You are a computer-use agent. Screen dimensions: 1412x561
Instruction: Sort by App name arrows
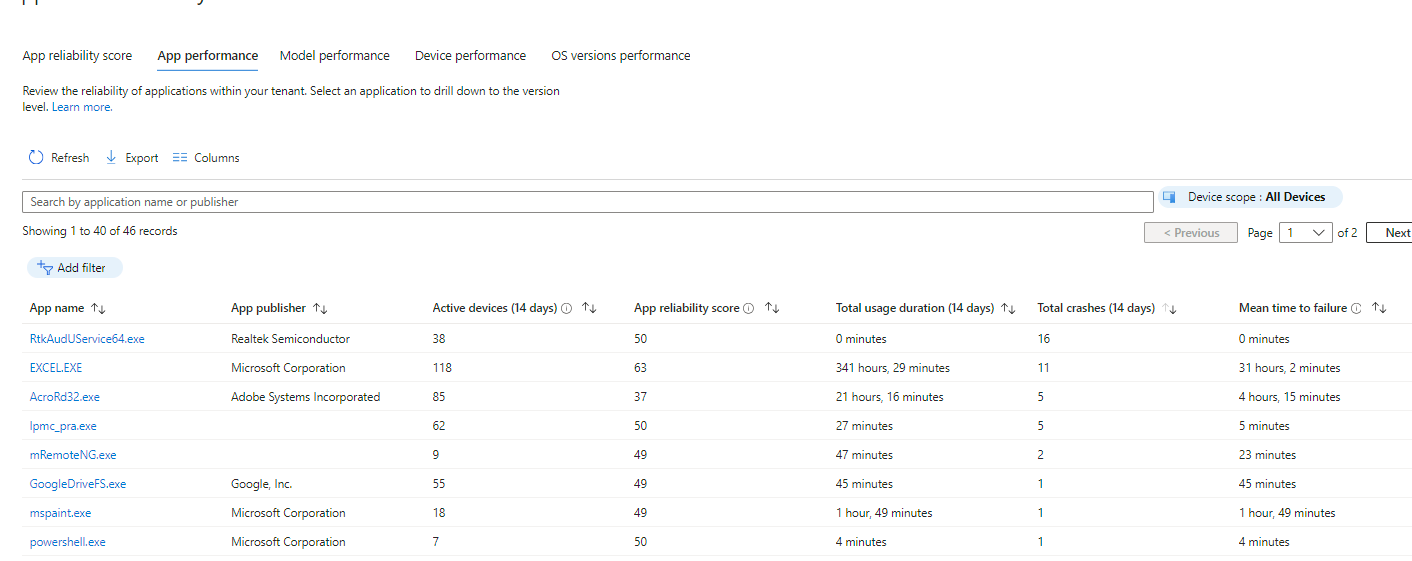[97, 308]
